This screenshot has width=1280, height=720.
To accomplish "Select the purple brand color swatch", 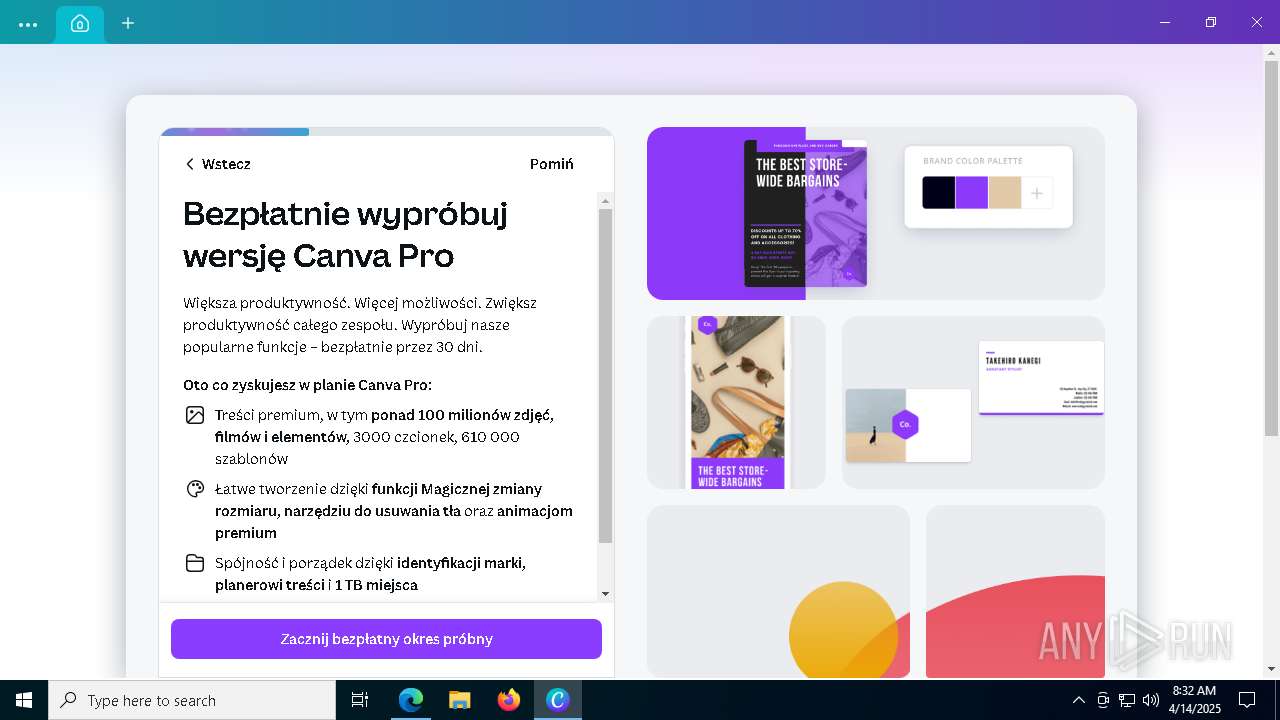I will click(x=972, y=193).
